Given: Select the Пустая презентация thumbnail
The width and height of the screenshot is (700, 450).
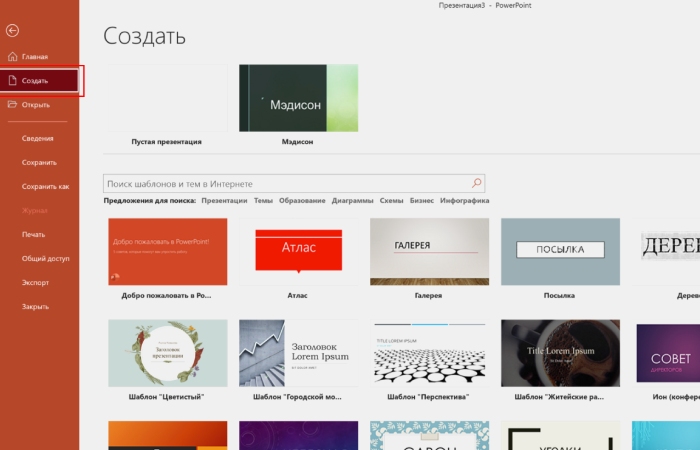Looking at the screenshot, I should [x=167, y=98].
